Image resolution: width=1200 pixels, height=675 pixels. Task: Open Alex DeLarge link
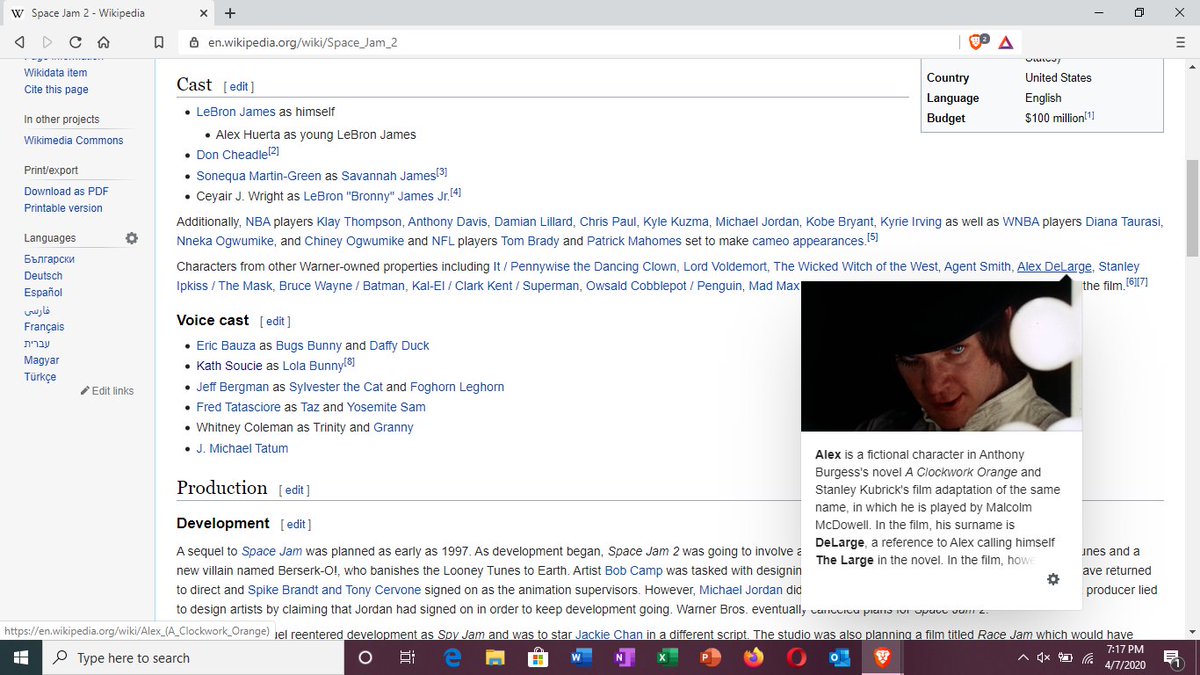click(x=1054, y=266)
